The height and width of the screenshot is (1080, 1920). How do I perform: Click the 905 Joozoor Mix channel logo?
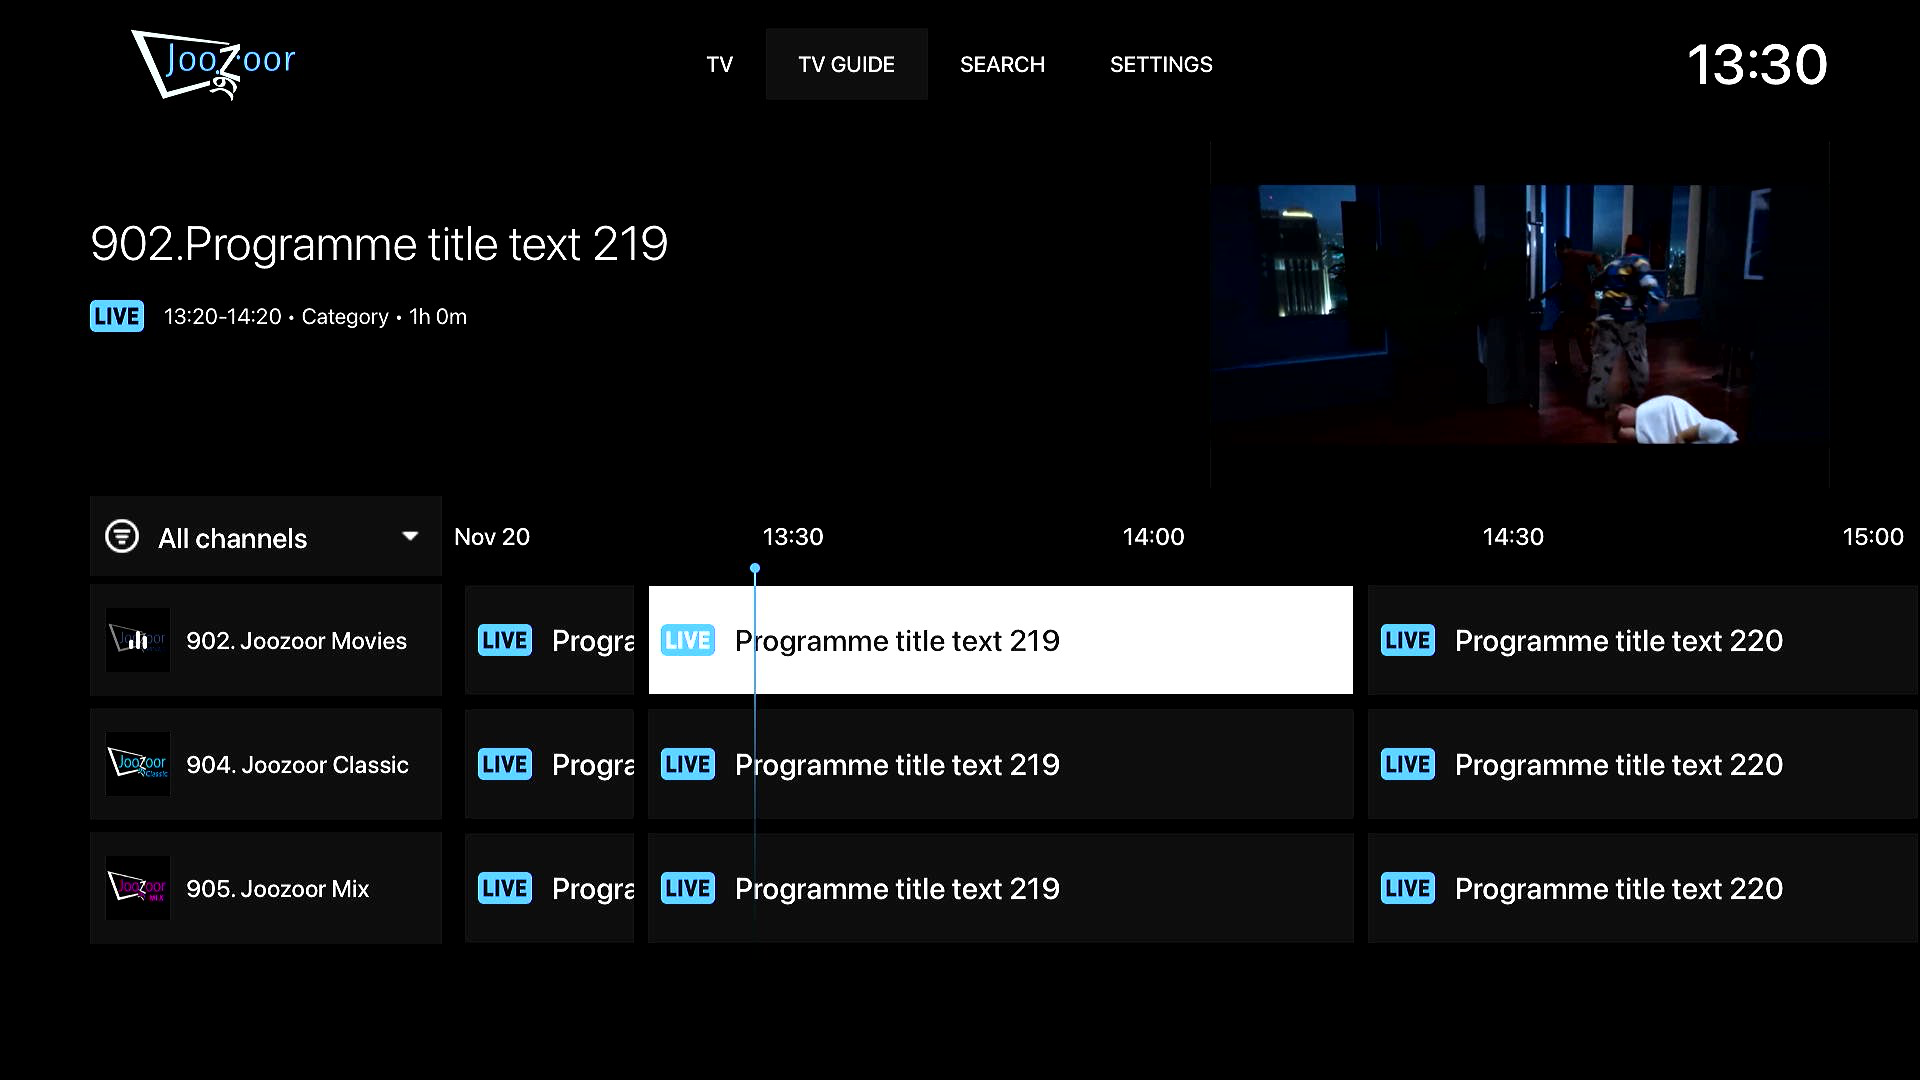(x=138, y=888)
